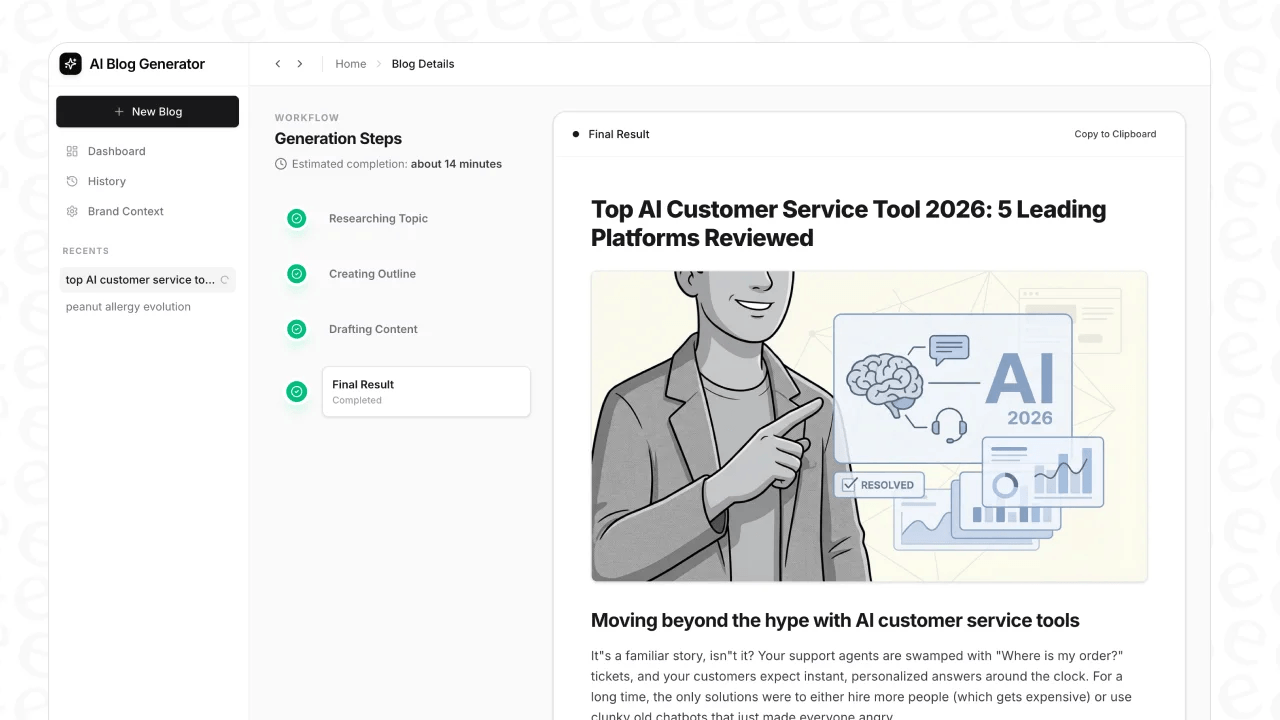The width and height of the screenshot is (1280, 720).
Task: Toggle the Drafting Content completion check
Action: 296,329
